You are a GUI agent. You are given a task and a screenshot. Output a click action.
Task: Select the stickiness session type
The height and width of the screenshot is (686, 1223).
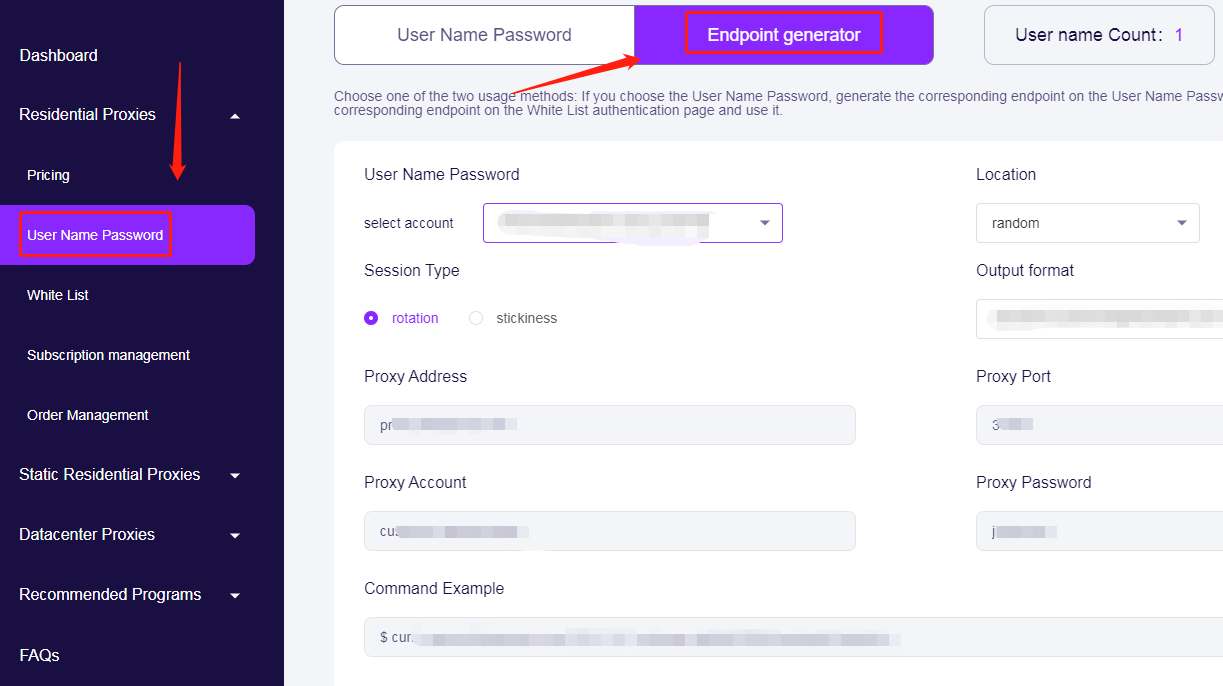pyautogui.click(x=476, y=318)
